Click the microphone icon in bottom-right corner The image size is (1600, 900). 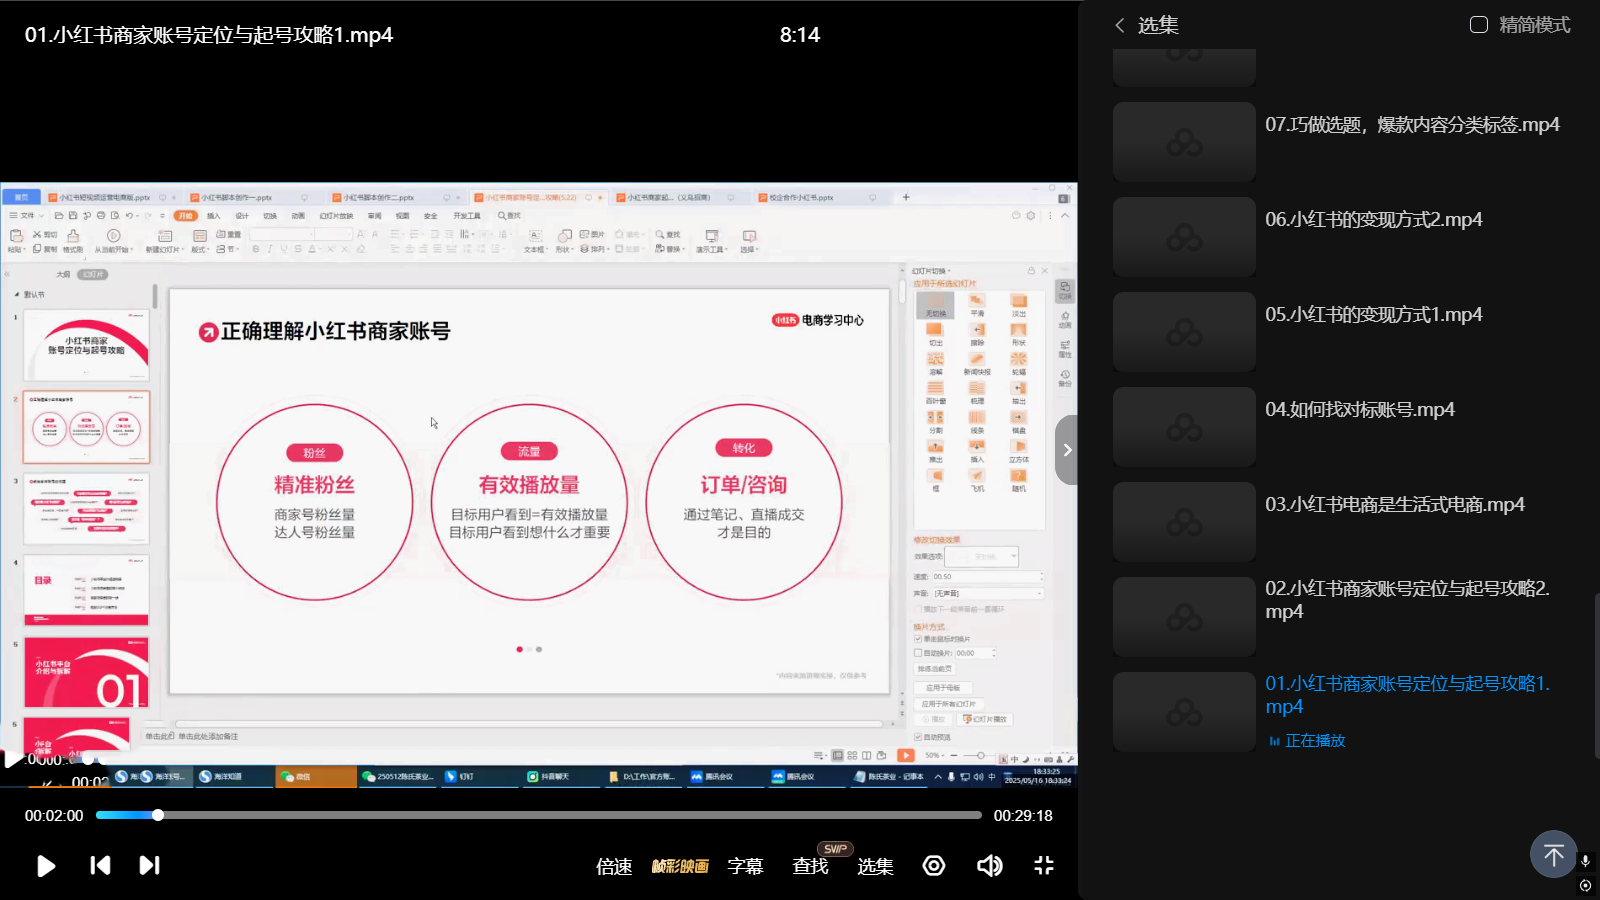coord(1585,861)
